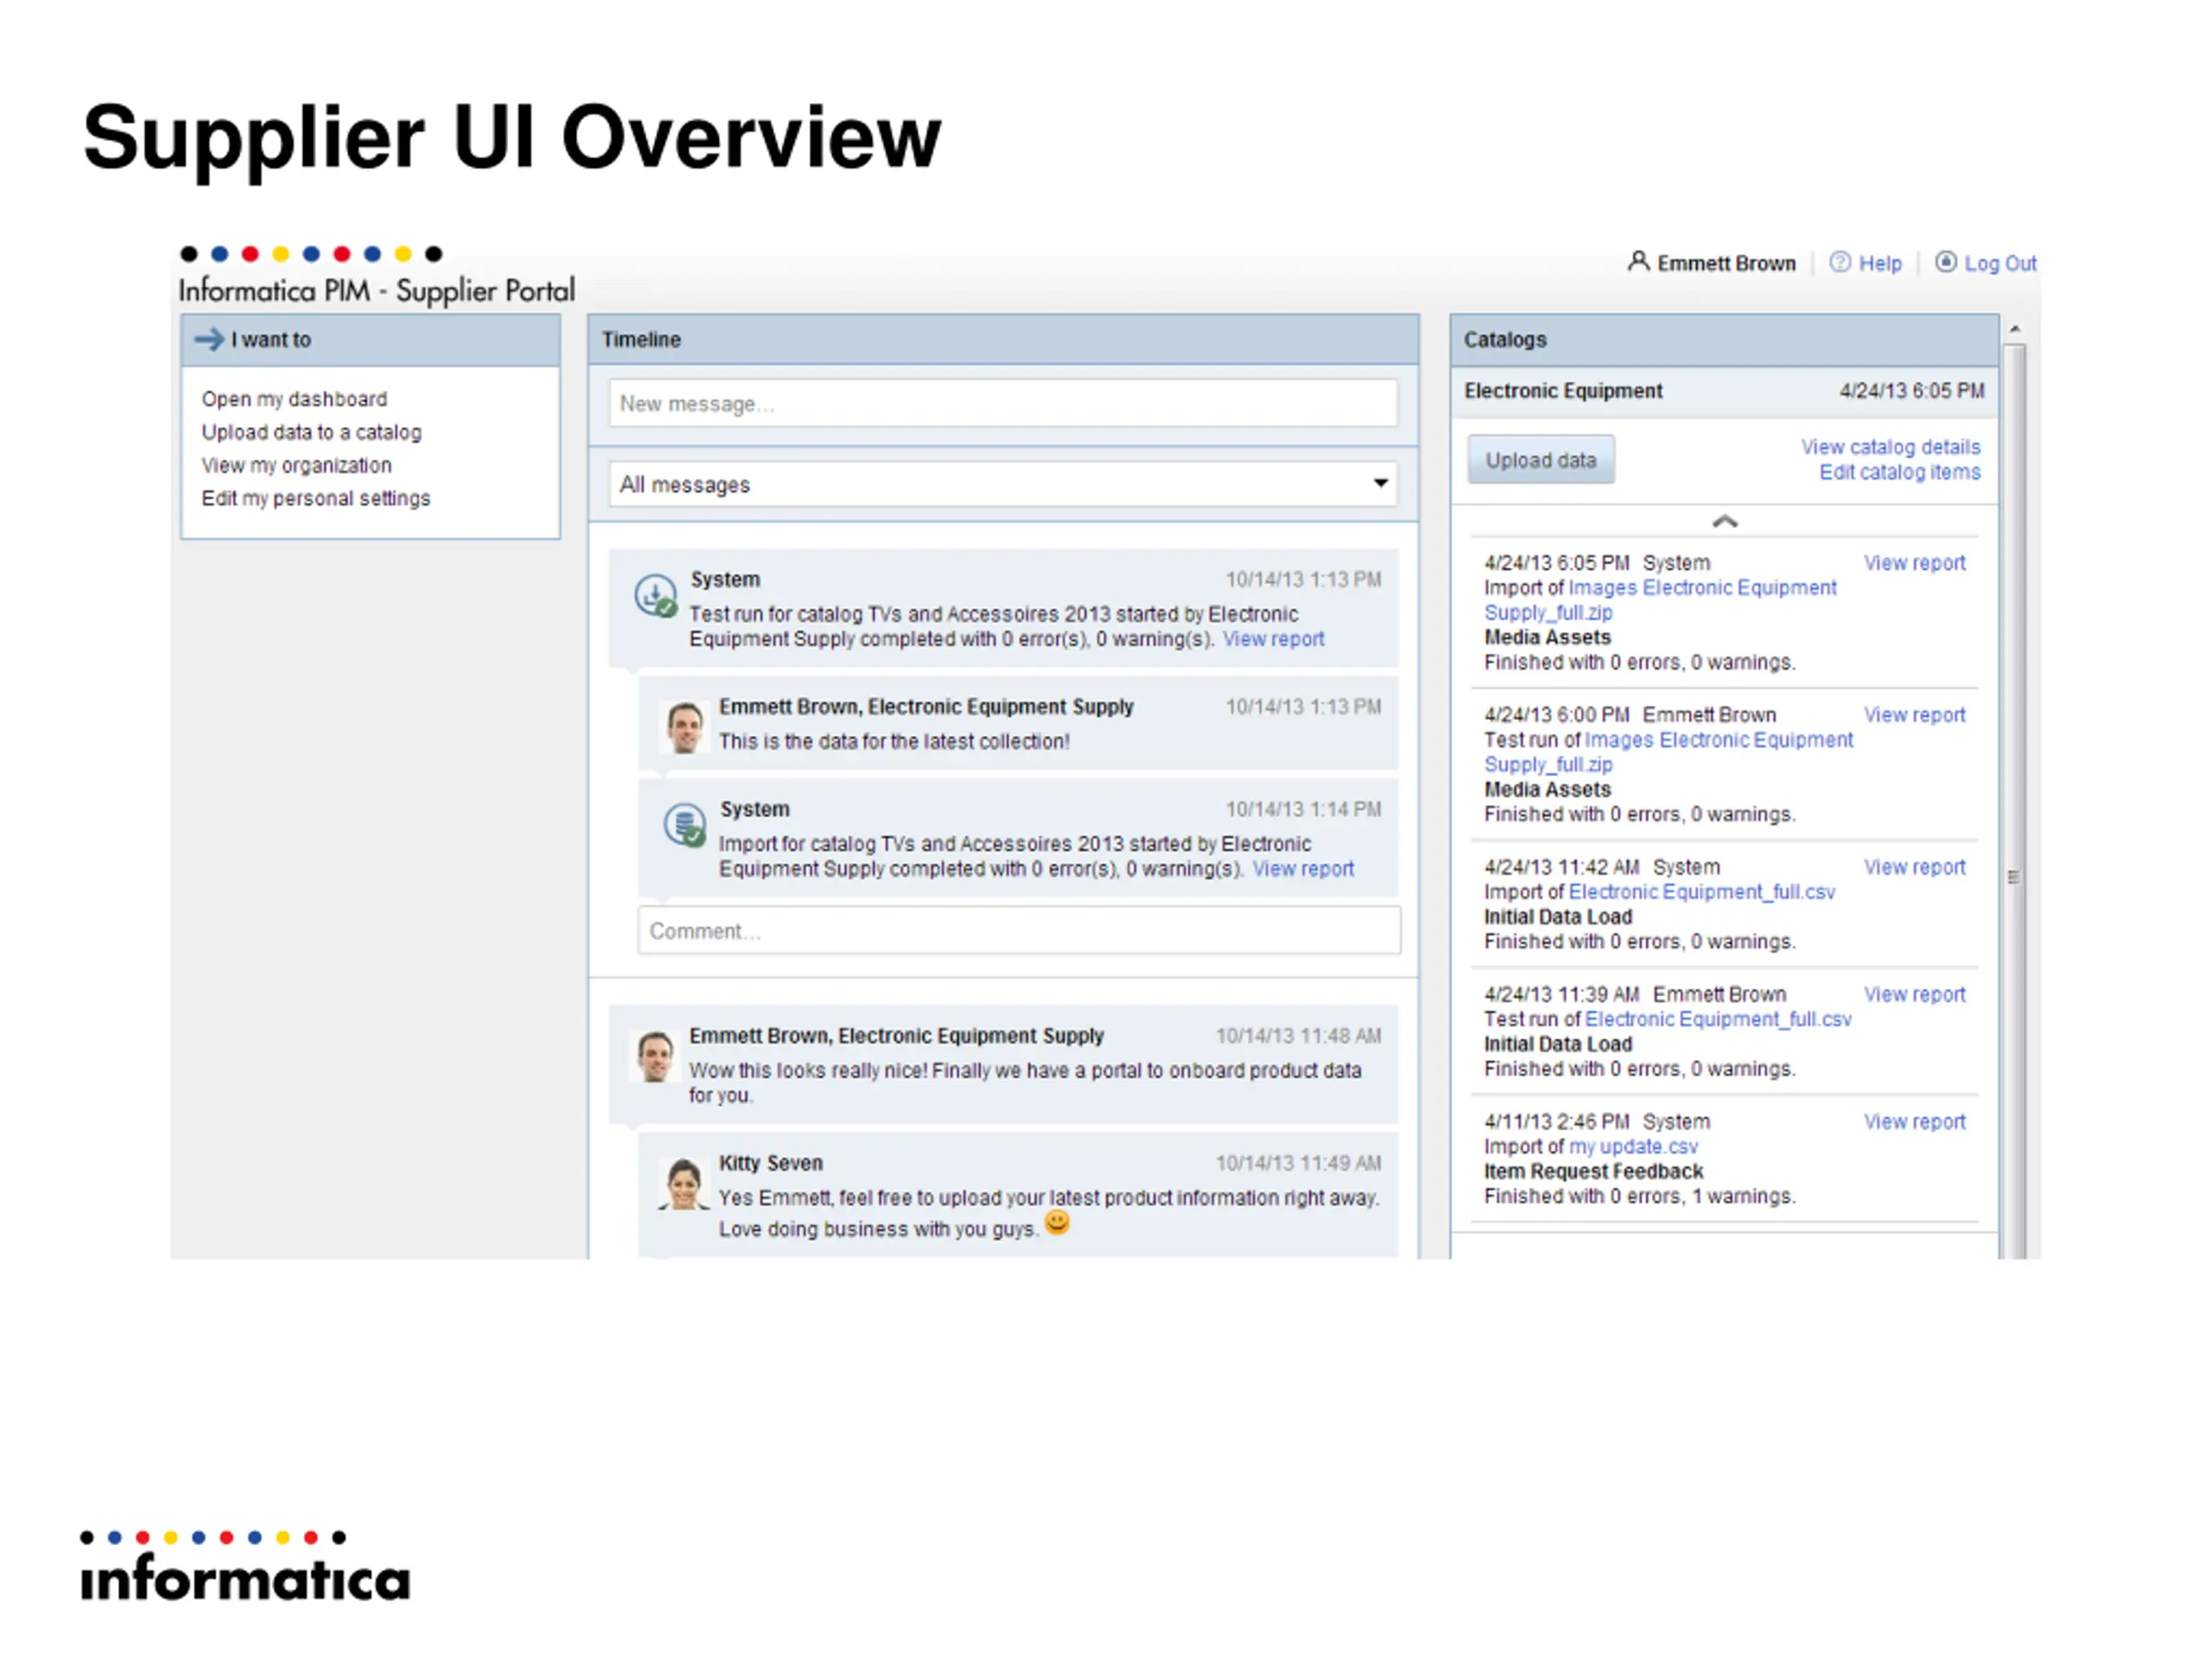
Task: Collapse the catalog history with the chevron
Action: pos(1724,521)
